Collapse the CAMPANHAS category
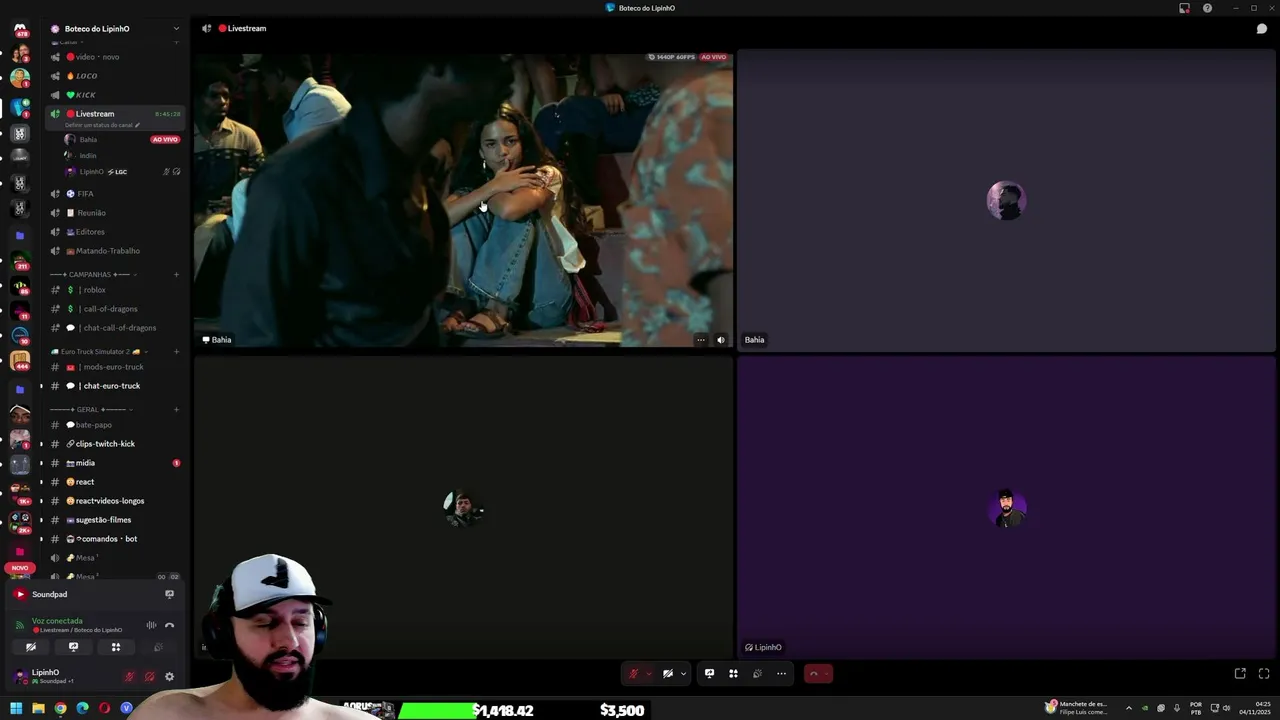 93,275
